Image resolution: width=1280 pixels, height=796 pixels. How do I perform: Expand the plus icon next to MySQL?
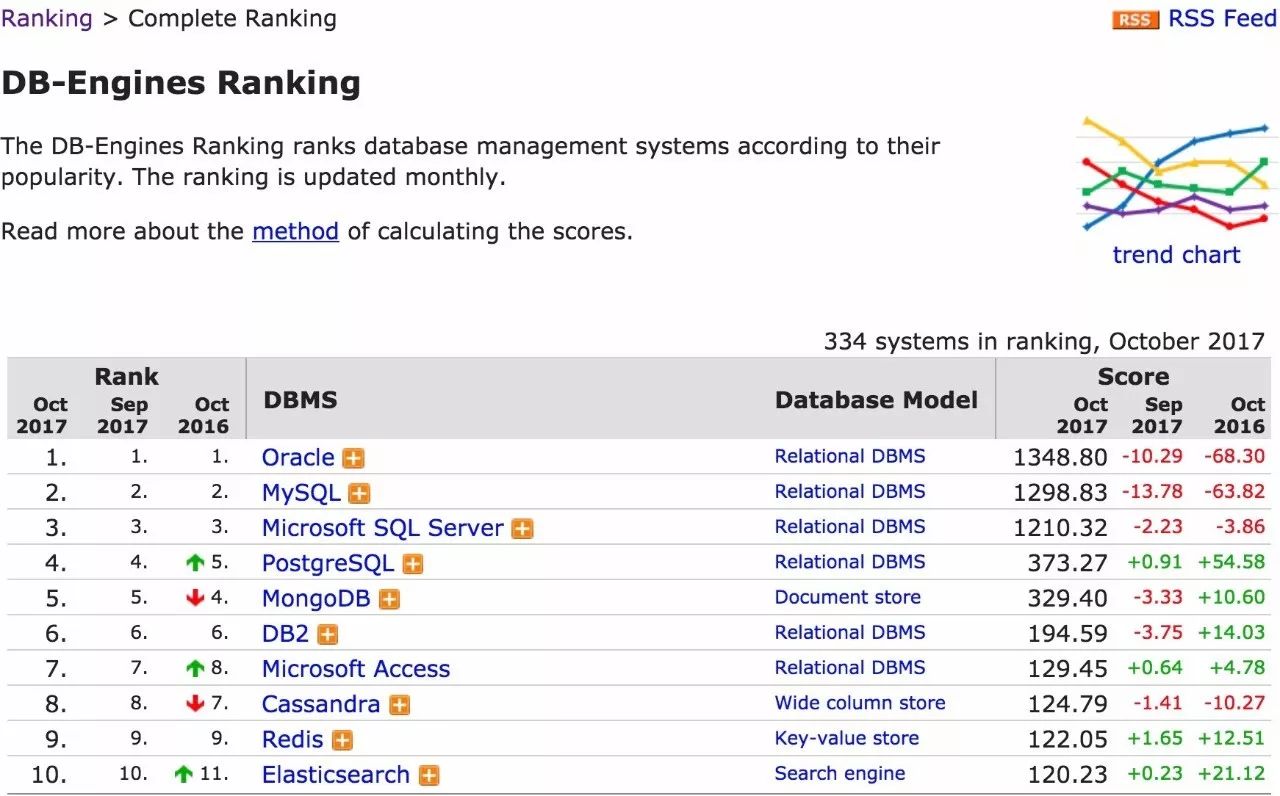(359, 493)
